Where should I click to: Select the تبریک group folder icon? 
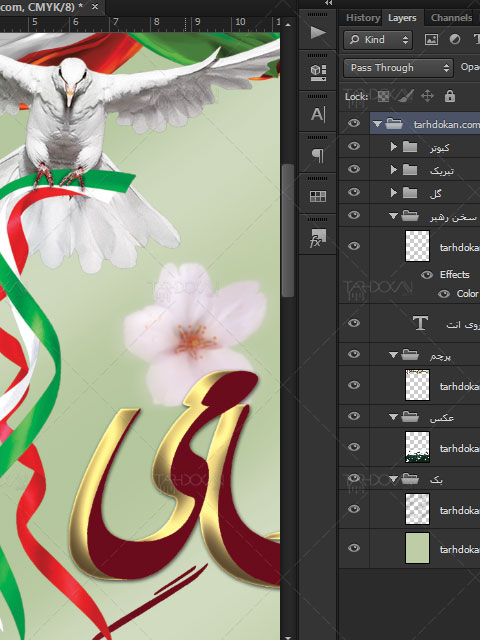[x=410, y=169]
